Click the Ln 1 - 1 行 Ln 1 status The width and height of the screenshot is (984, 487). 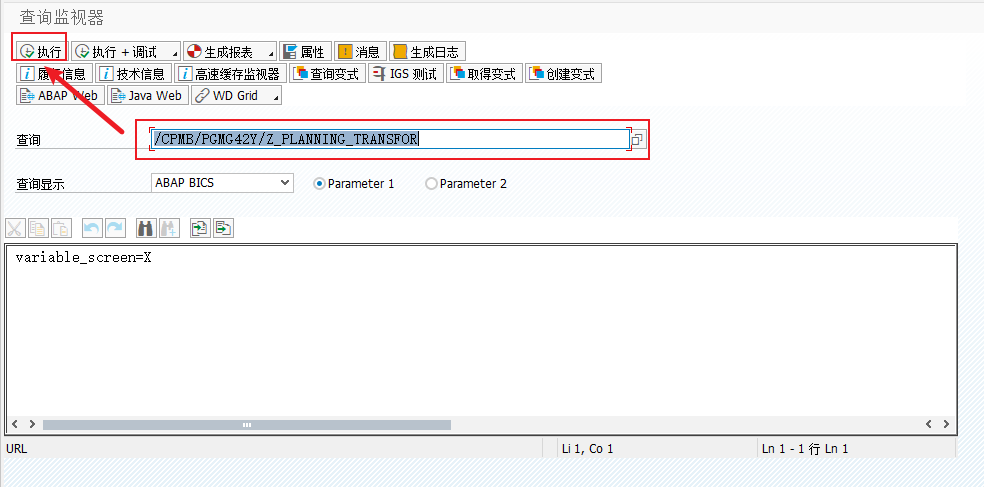click(805, 449)
